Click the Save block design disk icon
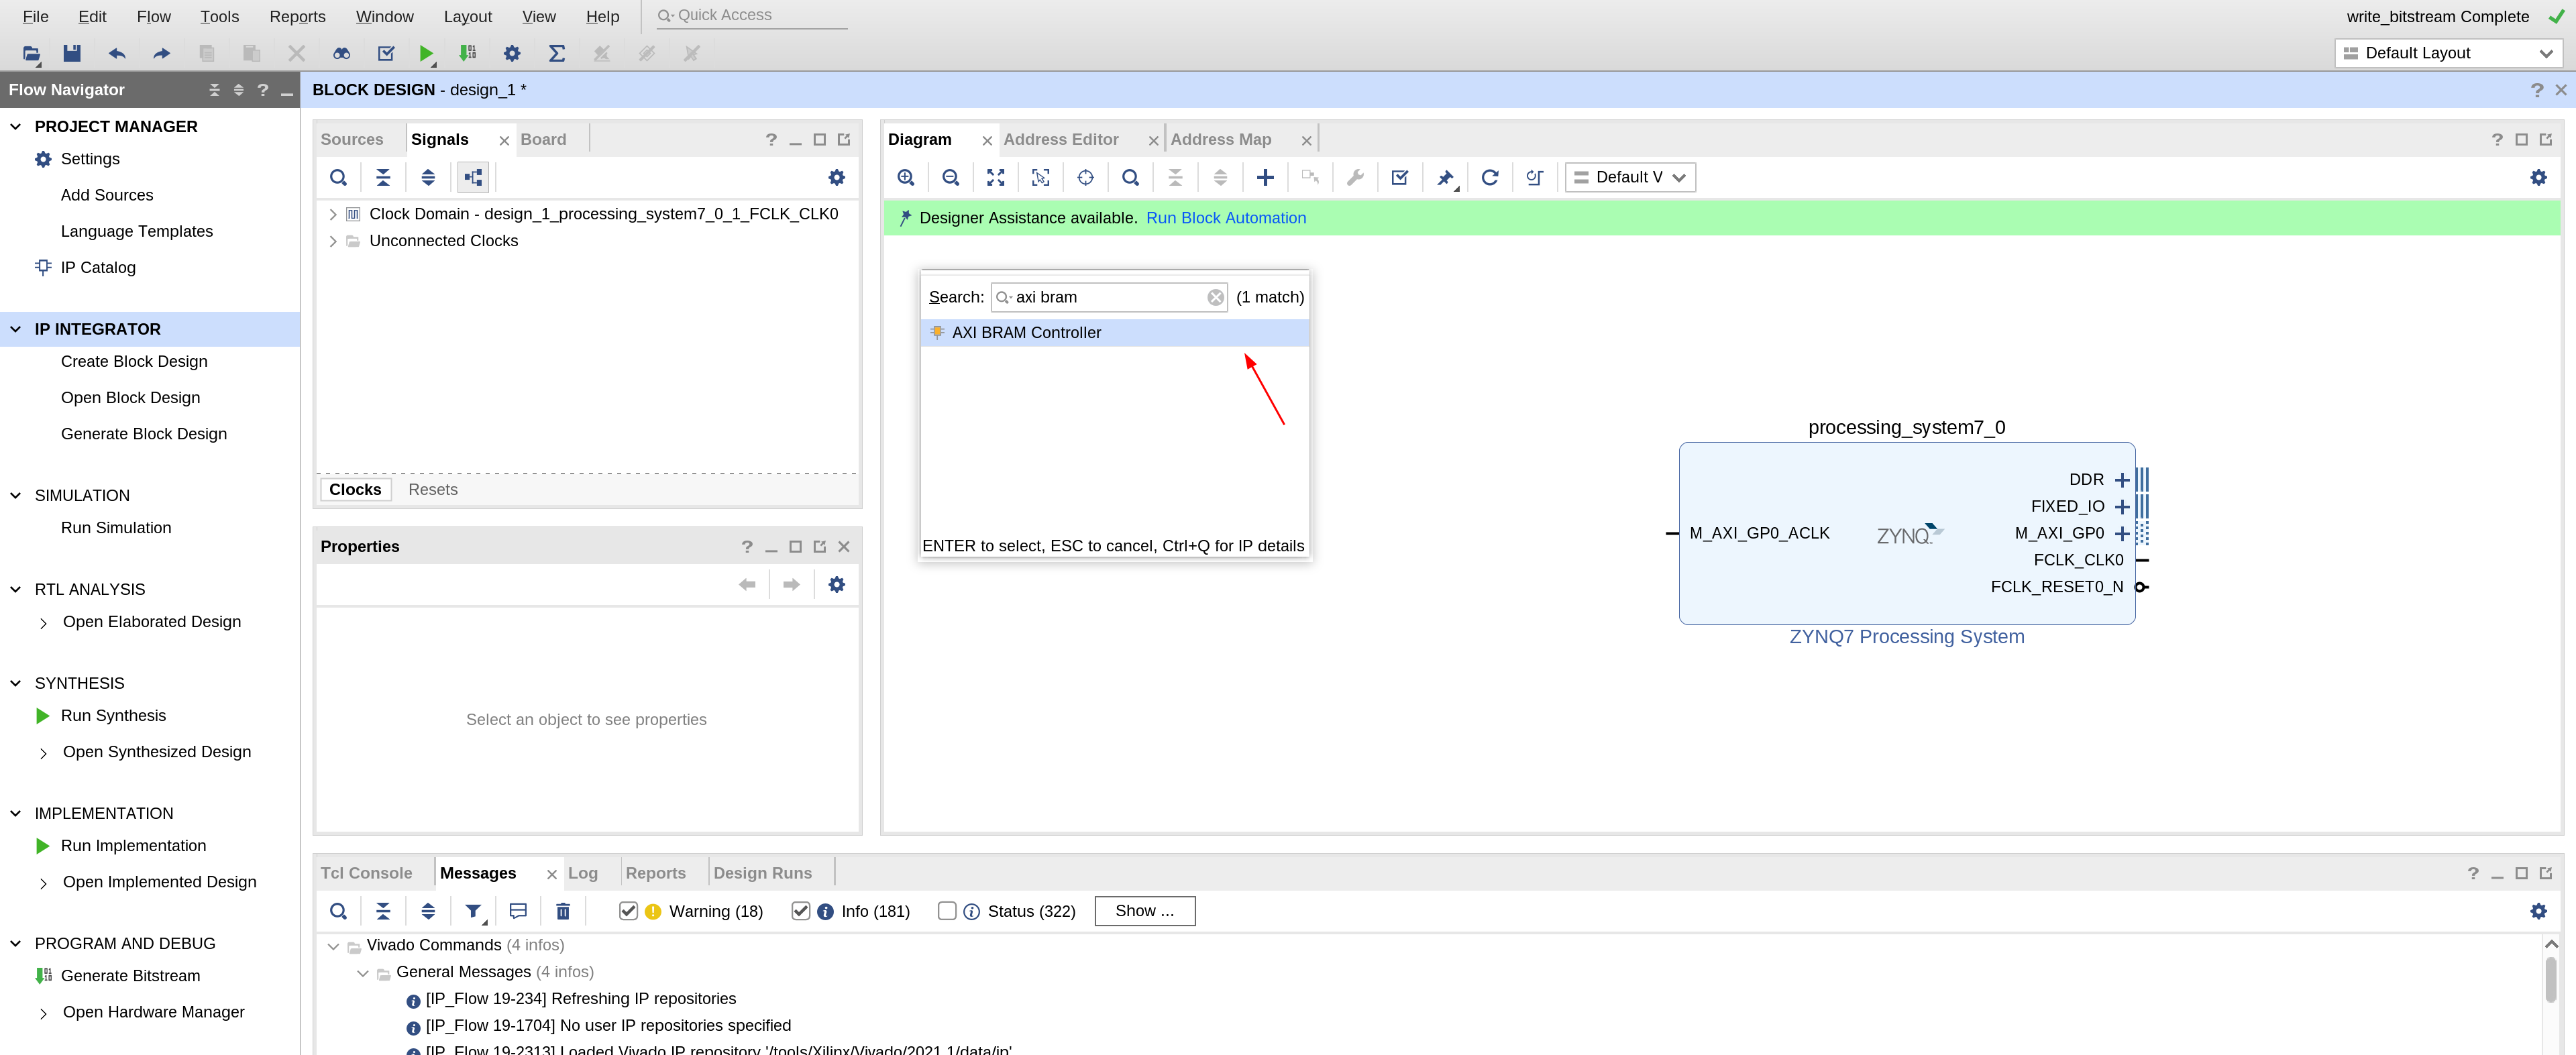This screenshot has height=1055, width=2576. tap(72, 53)
